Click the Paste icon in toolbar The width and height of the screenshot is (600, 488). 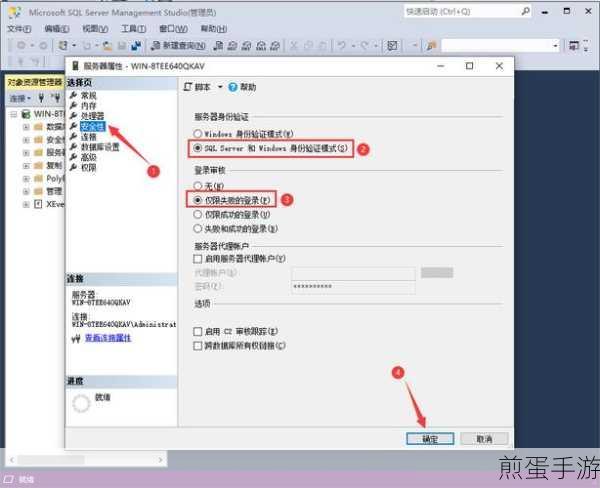coord(323,46)
